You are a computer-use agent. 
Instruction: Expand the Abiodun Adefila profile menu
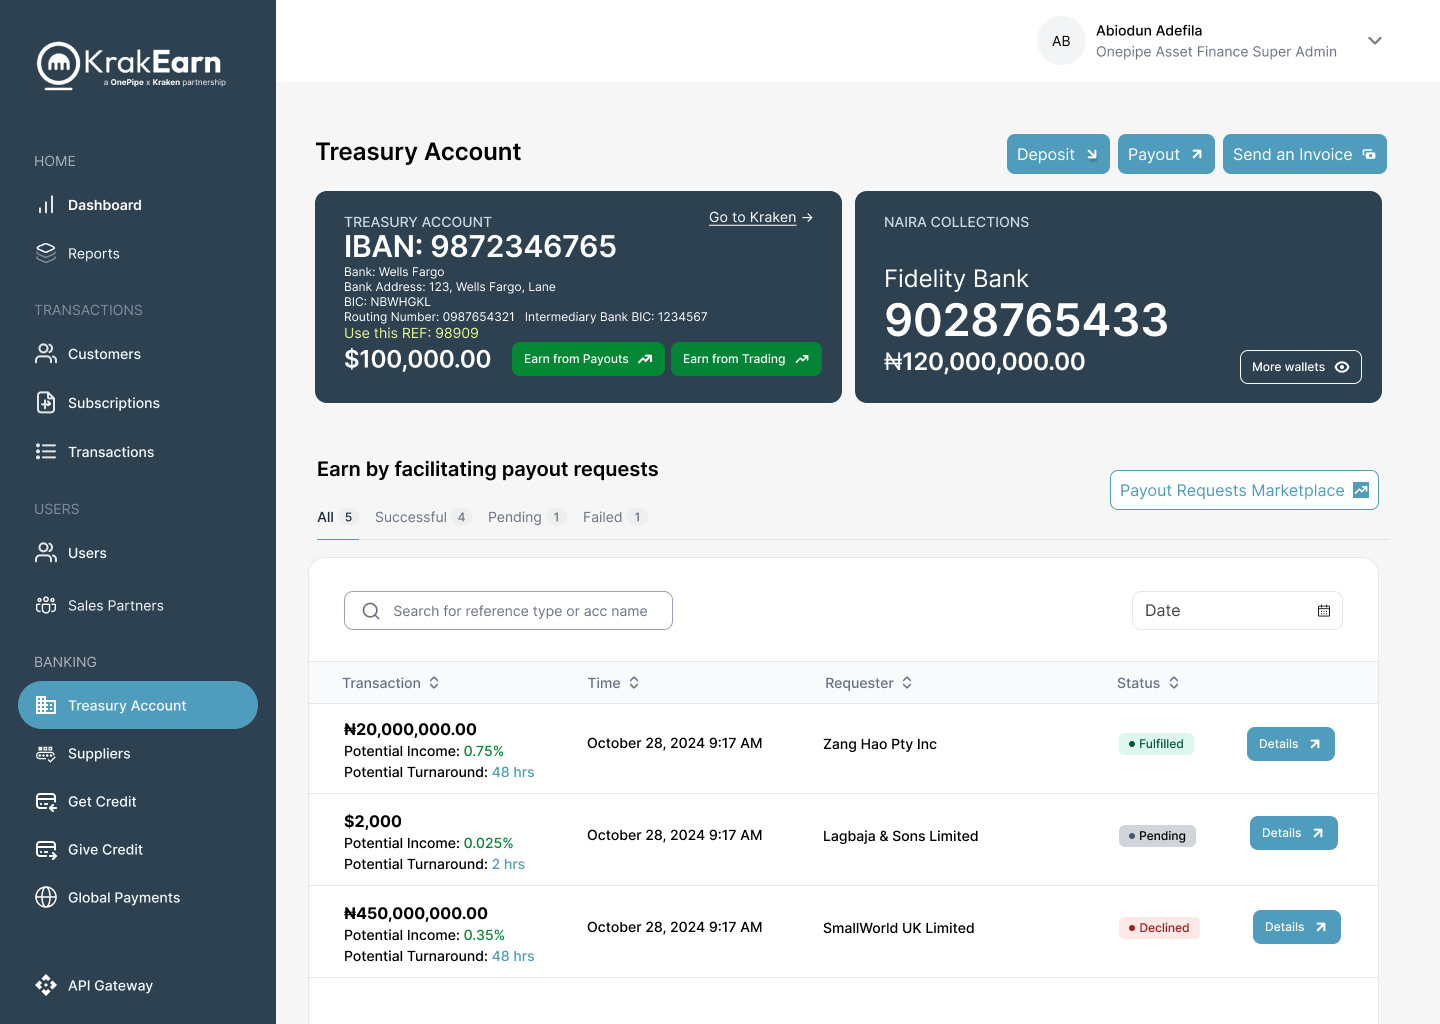click(1375, 41)
